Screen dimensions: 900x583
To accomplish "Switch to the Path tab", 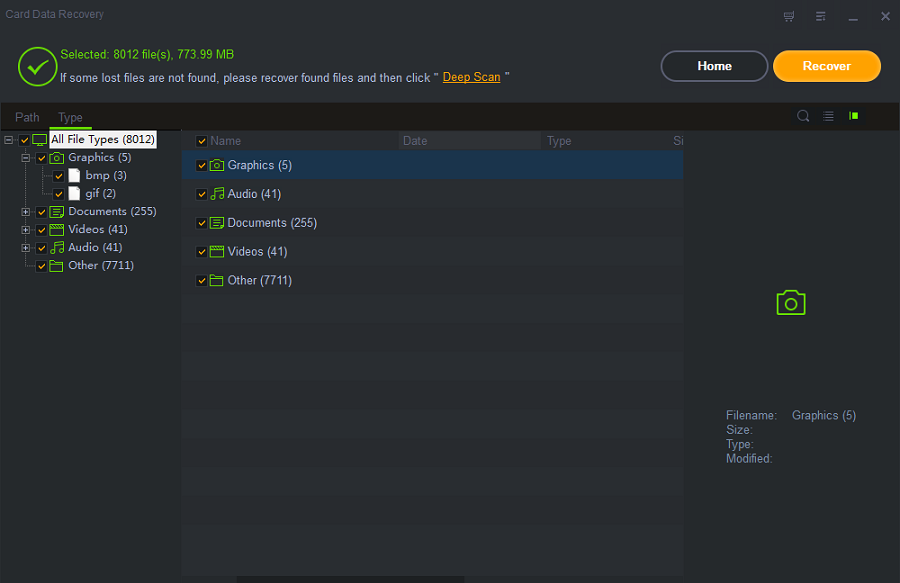I will tap(27, 118).
